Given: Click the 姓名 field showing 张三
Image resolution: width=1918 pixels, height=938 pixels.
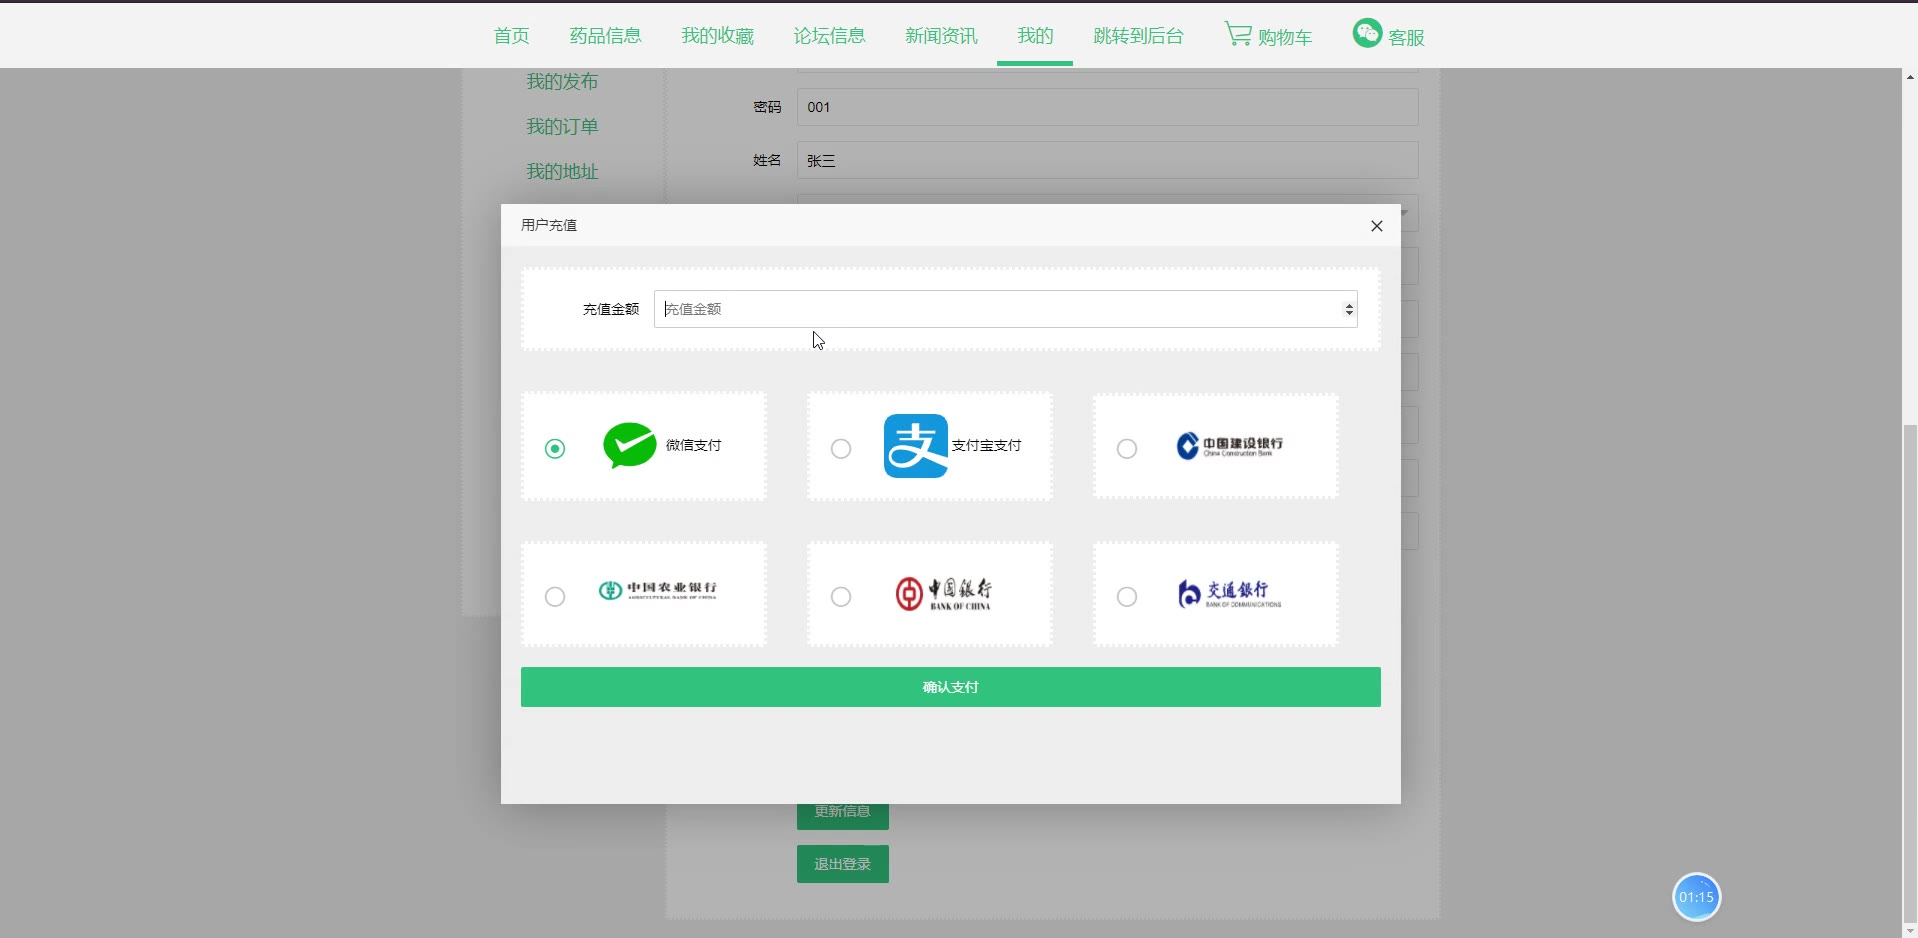Looking at the screenshot, I should click(x=1108, y=160).
